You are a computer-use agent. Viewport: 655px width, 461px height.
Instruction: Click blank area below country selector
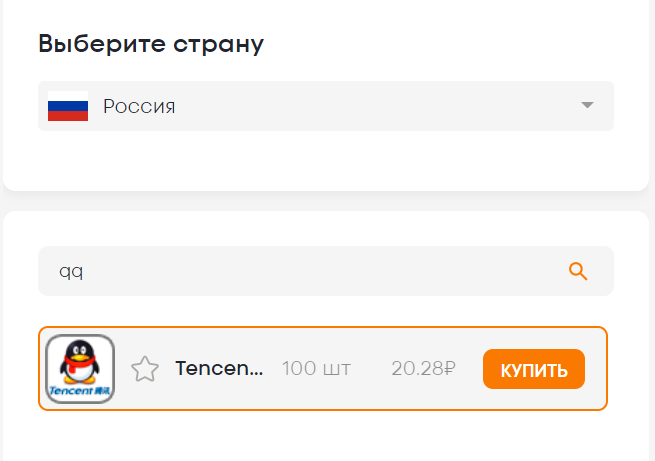(x=326, y=161)
